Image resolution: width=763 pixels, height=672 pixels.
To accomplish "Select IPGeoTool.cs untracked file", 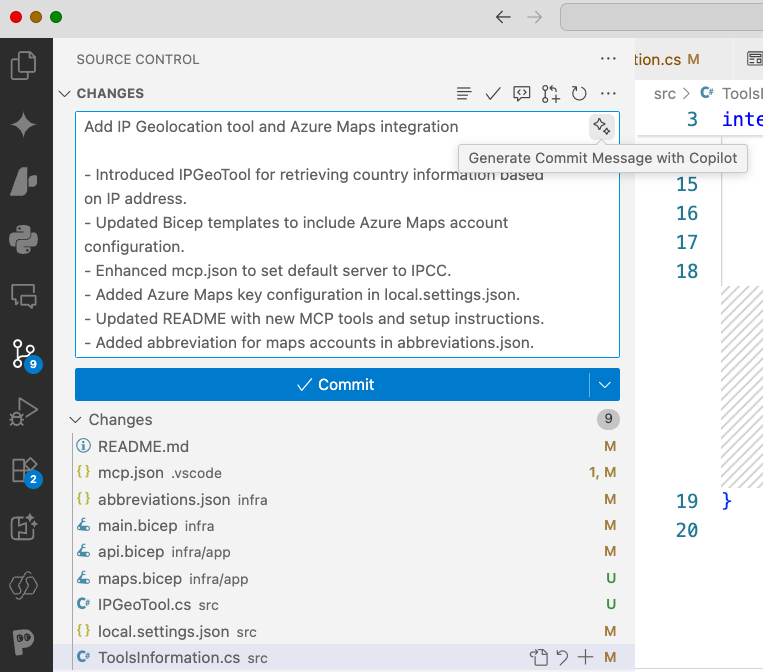I will pyautogui.click(x=345, y=605).
